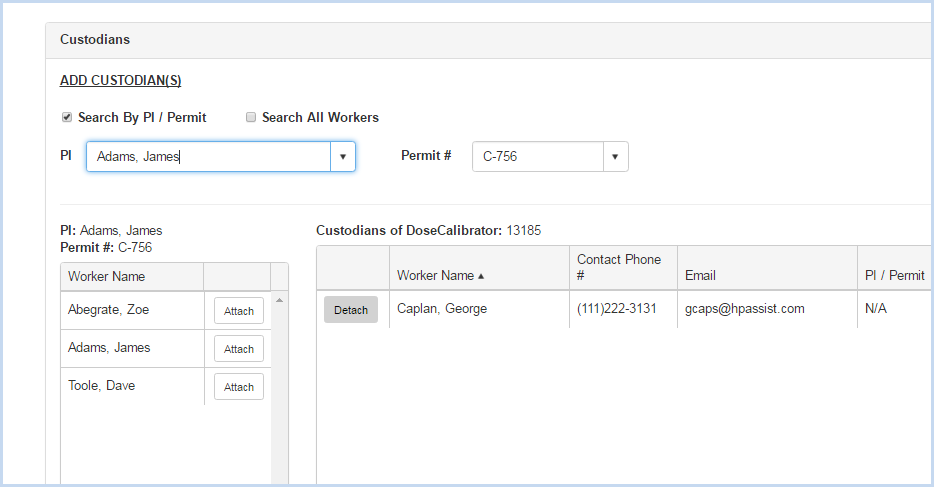Click the ADD CUSTODIAN(S) heading link
Screen dimensions: 934x487
(x=121, y=80)
